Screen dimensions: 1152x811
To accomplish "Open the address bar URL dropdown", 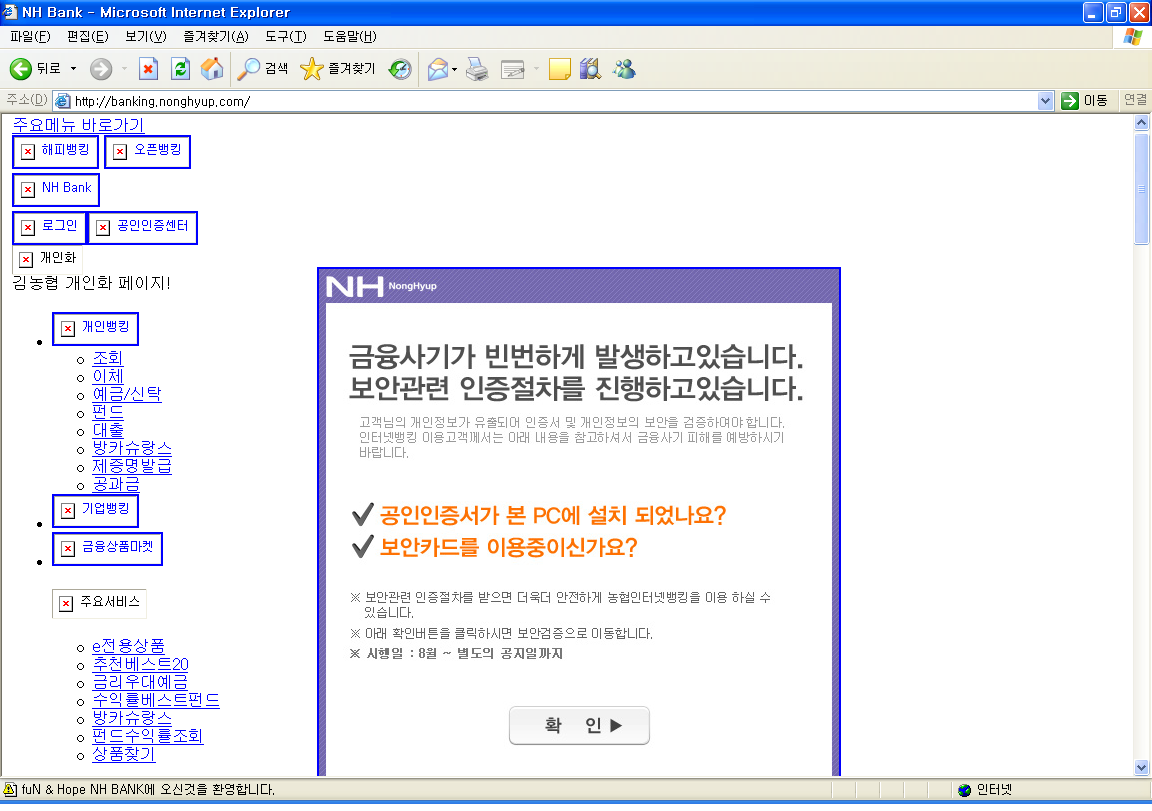I will [x=1045, y=101].
